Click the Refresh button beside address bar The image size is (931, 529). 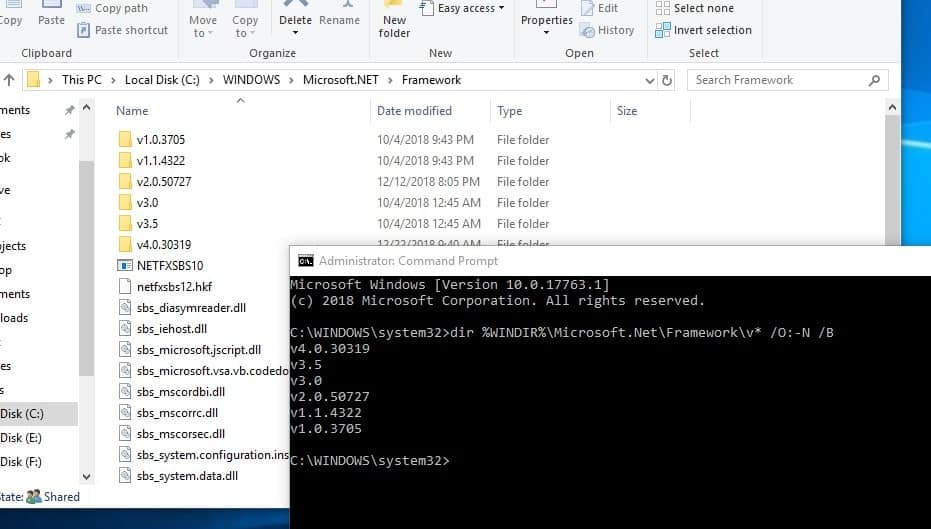[x=667, y=80]
